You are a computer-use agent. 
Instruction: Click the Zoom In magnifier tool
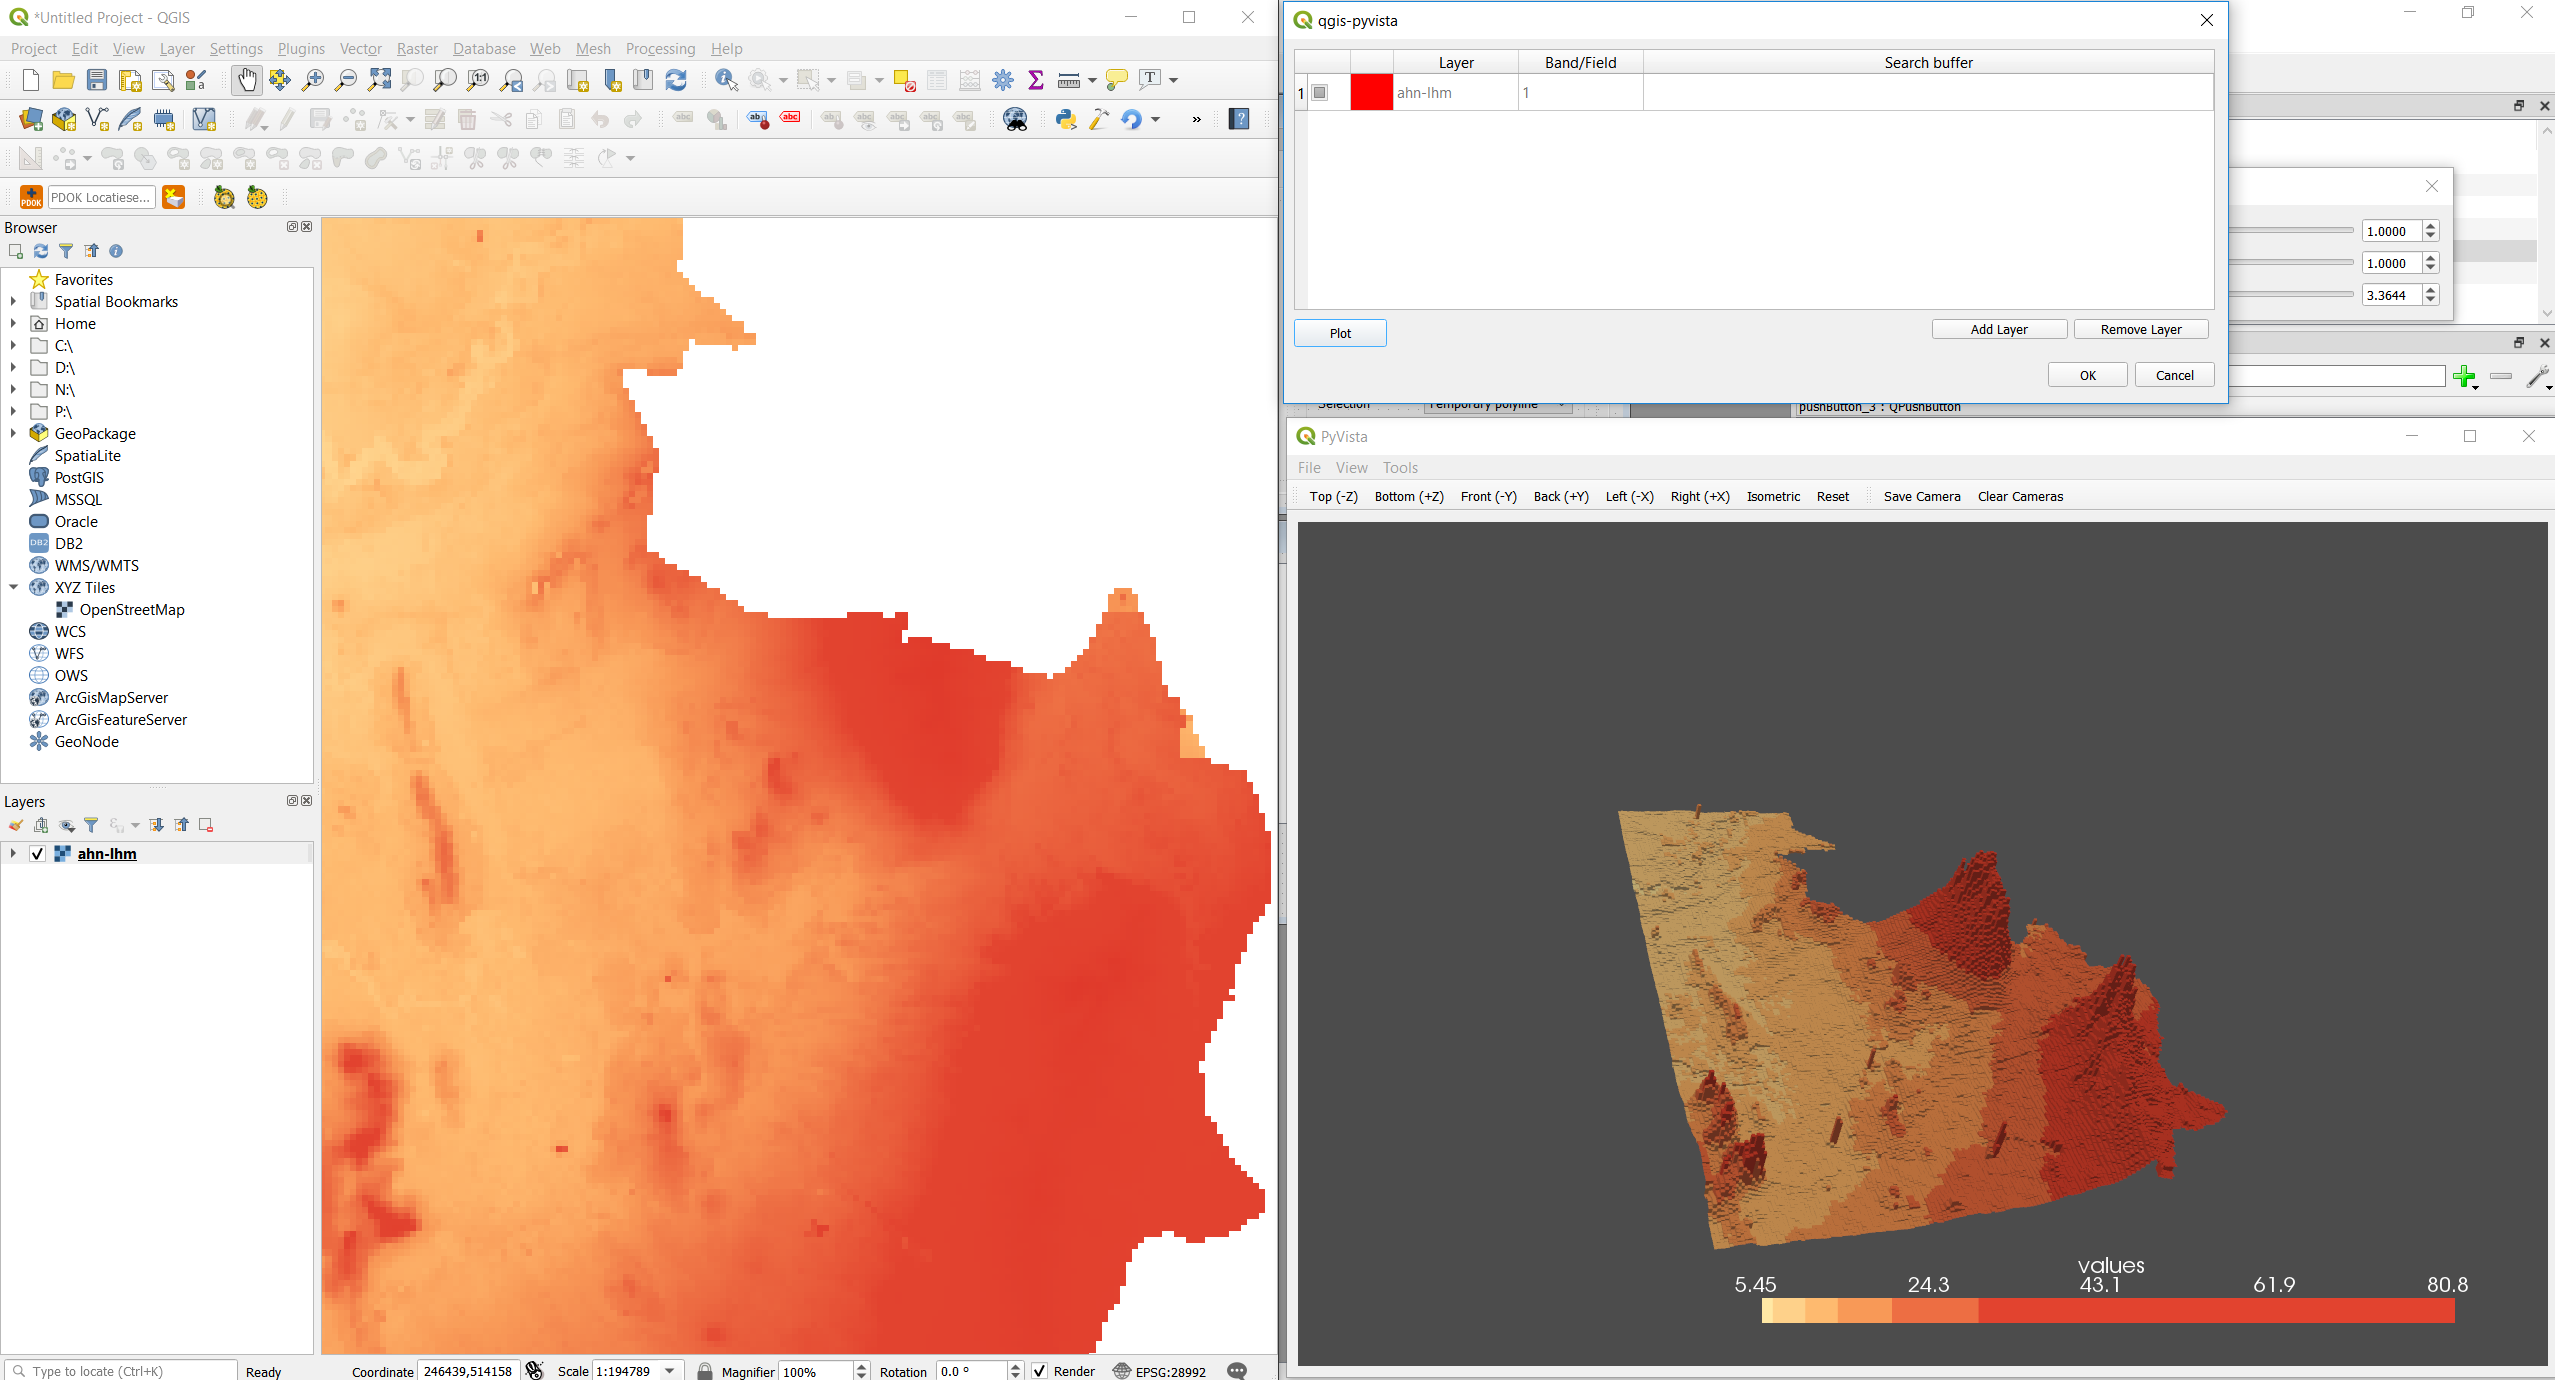point(313,80)
